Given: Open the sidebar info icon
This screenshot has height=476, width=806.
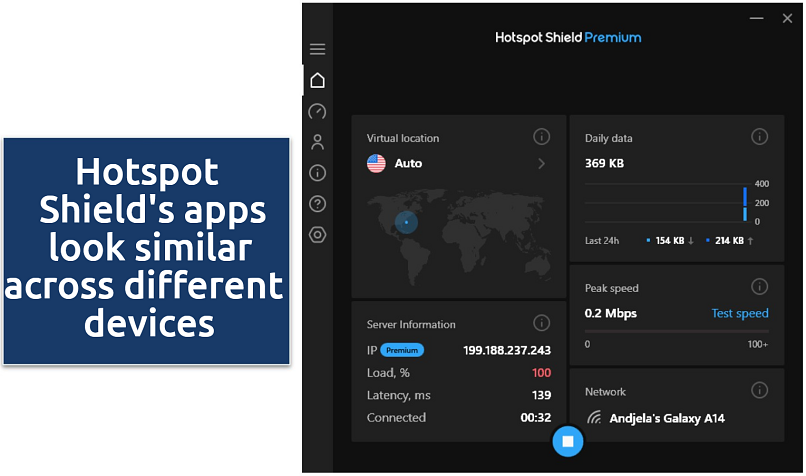Looking at the screenshot, I should (317, 173).
